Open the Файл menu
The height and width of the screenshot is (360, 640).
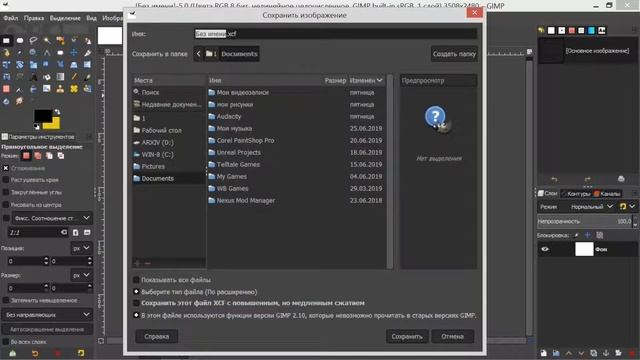point(11,18)
